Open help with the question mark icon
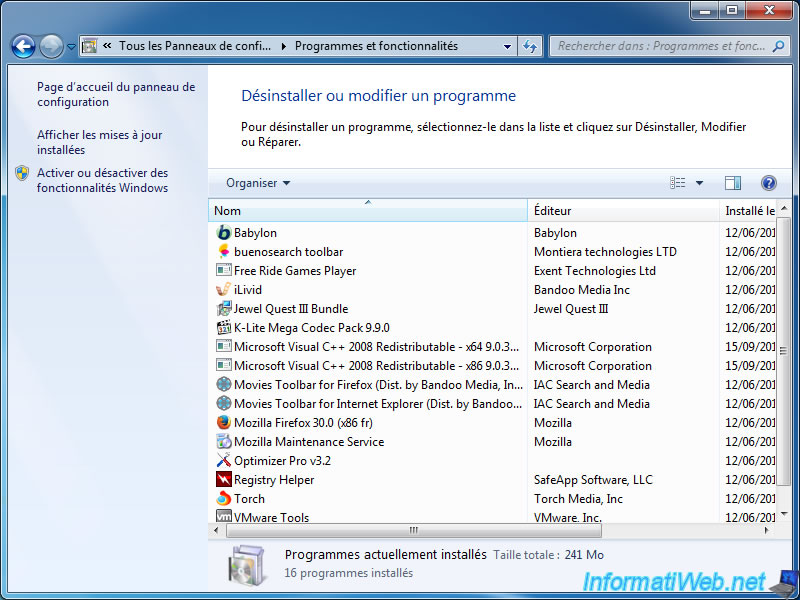The image size is (800, 600). pos(768,183)
